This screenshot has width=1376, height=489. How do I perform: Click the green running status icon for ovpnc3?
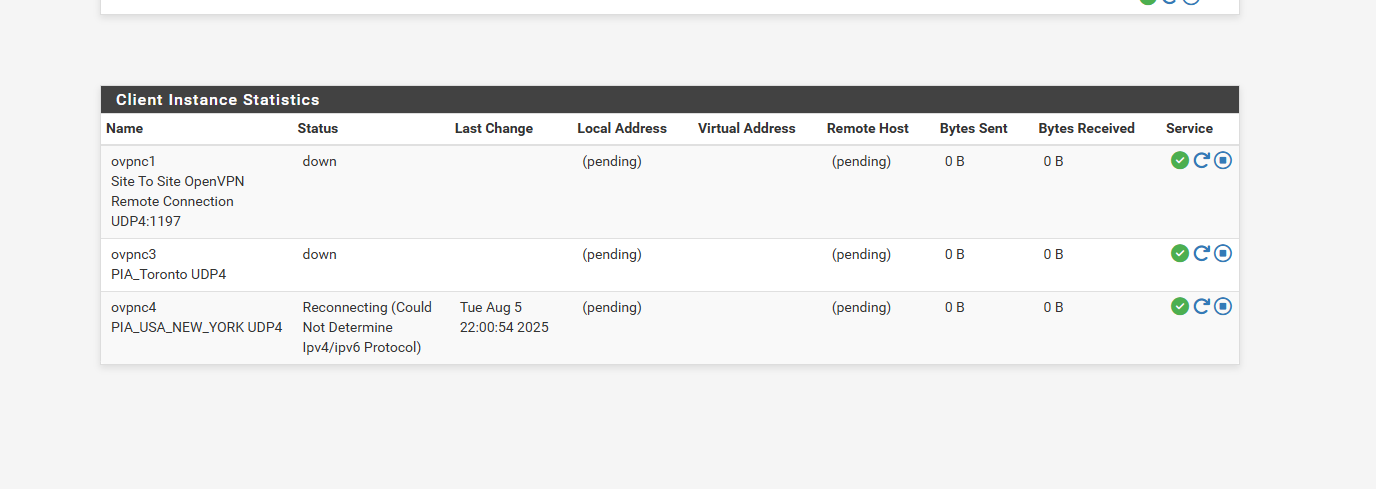click(x=1180, y=253)
